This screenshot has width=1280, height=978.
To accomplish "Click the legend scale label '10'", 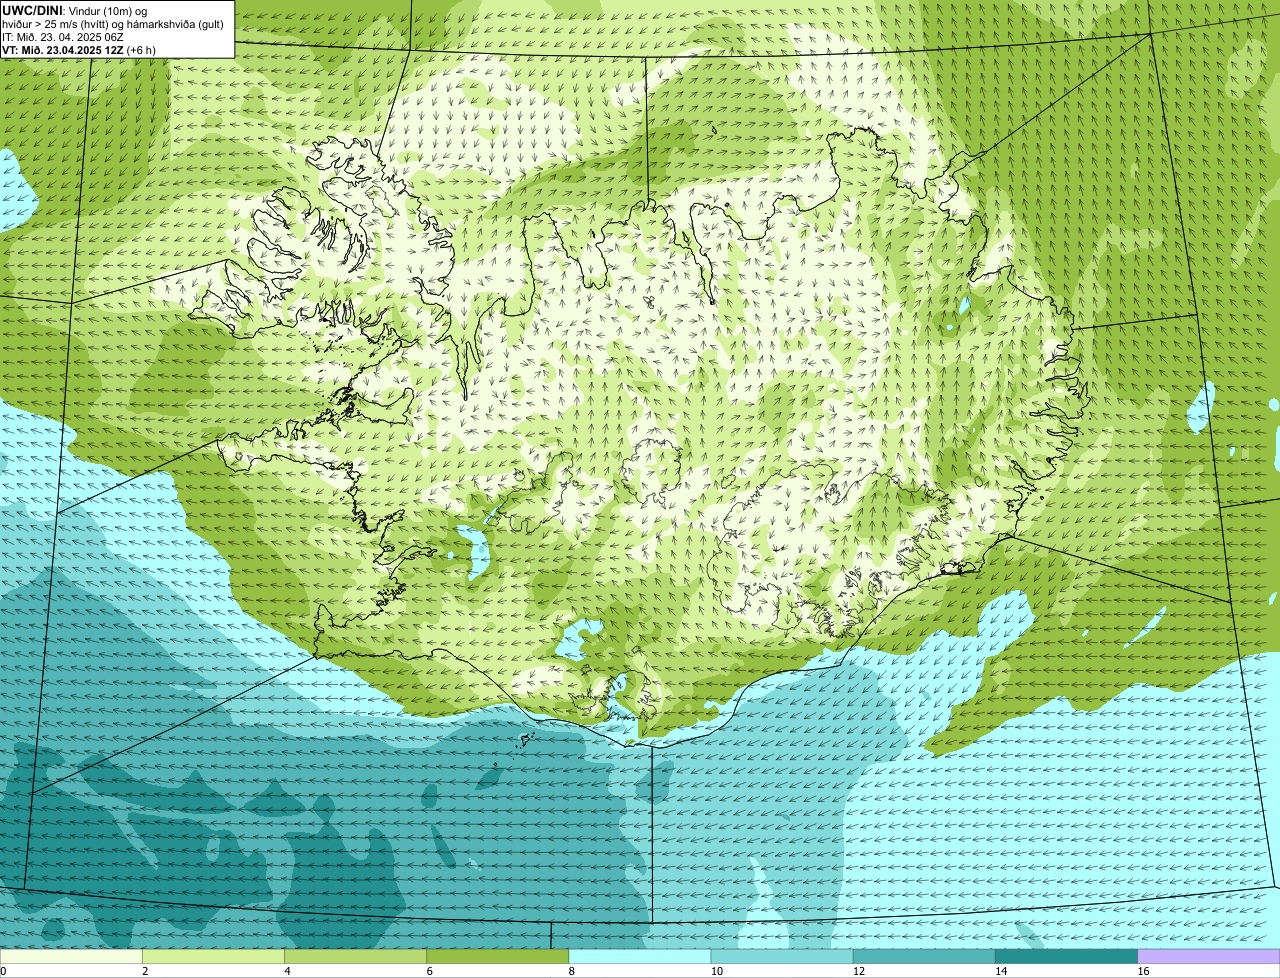I will click(716, 971).
